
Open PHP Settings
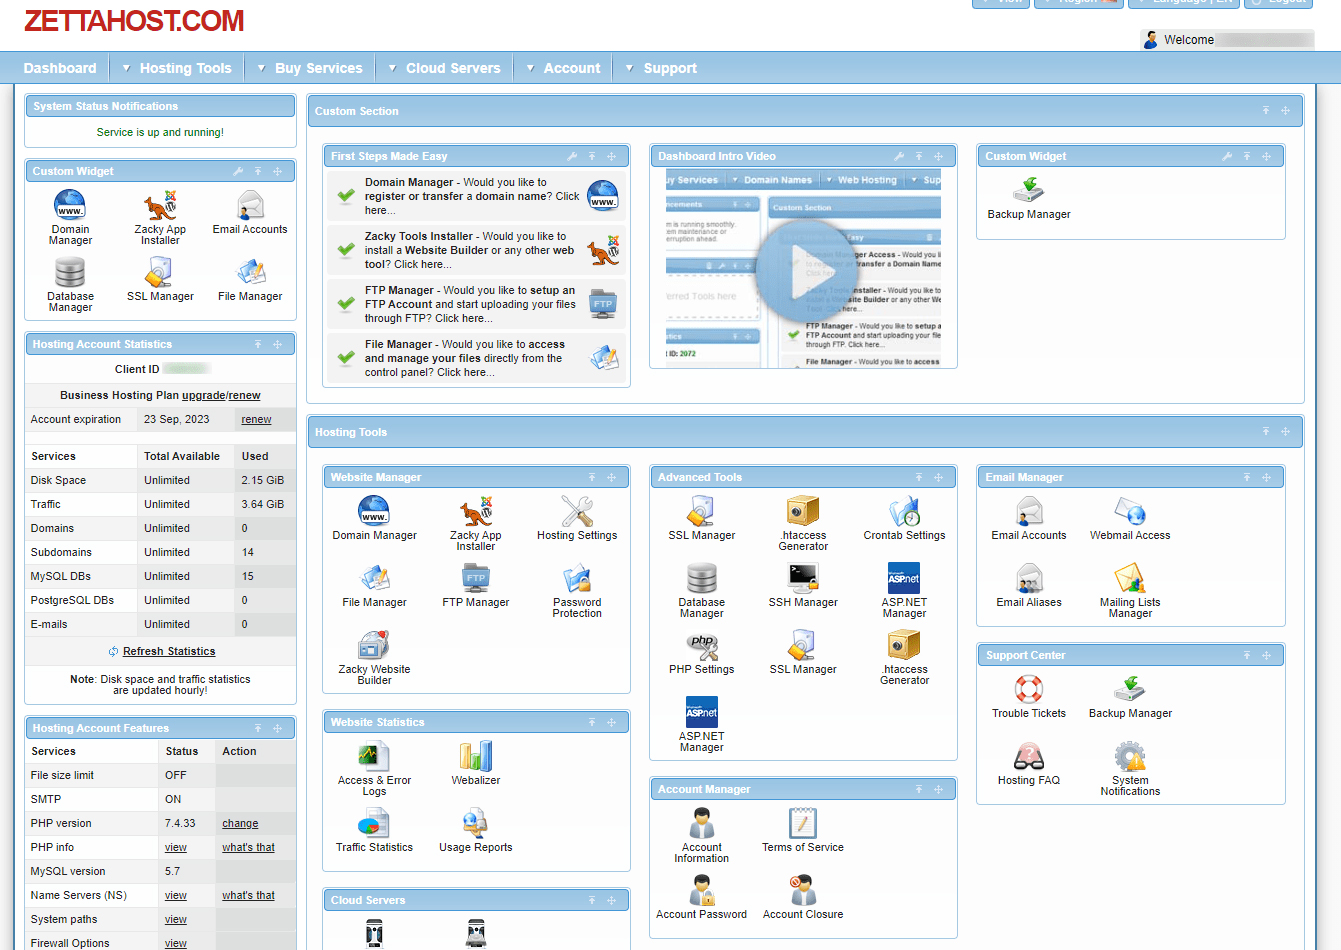pyautogui.click(x=702, y=653)
